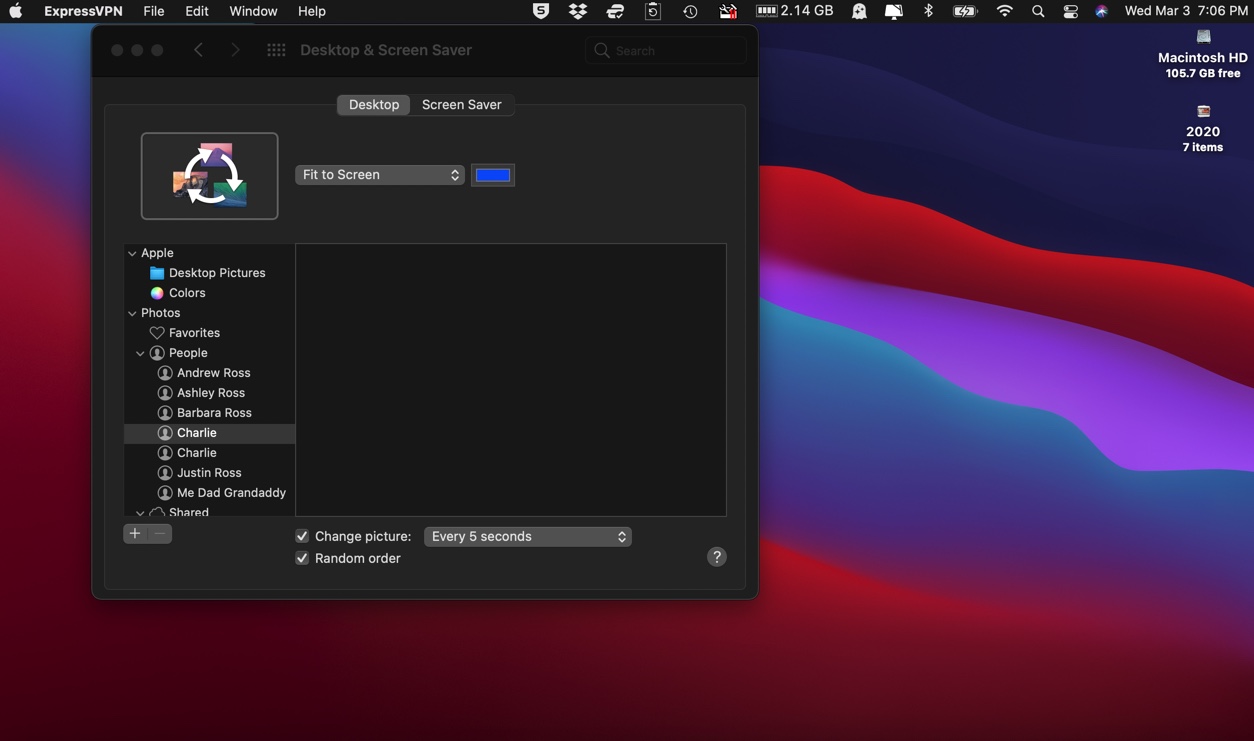The height and width of the screenshot is (741, 1254).
Task: Open Spotlight search in the menu bar
Action: pyautogui.click(x=1038, y=11)
